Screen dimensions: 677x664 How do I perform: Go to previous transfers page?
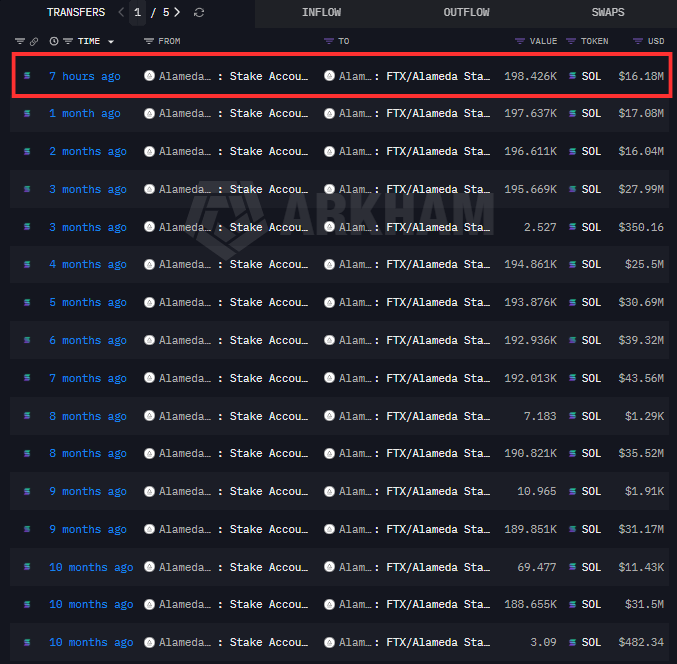pos(121,13)
